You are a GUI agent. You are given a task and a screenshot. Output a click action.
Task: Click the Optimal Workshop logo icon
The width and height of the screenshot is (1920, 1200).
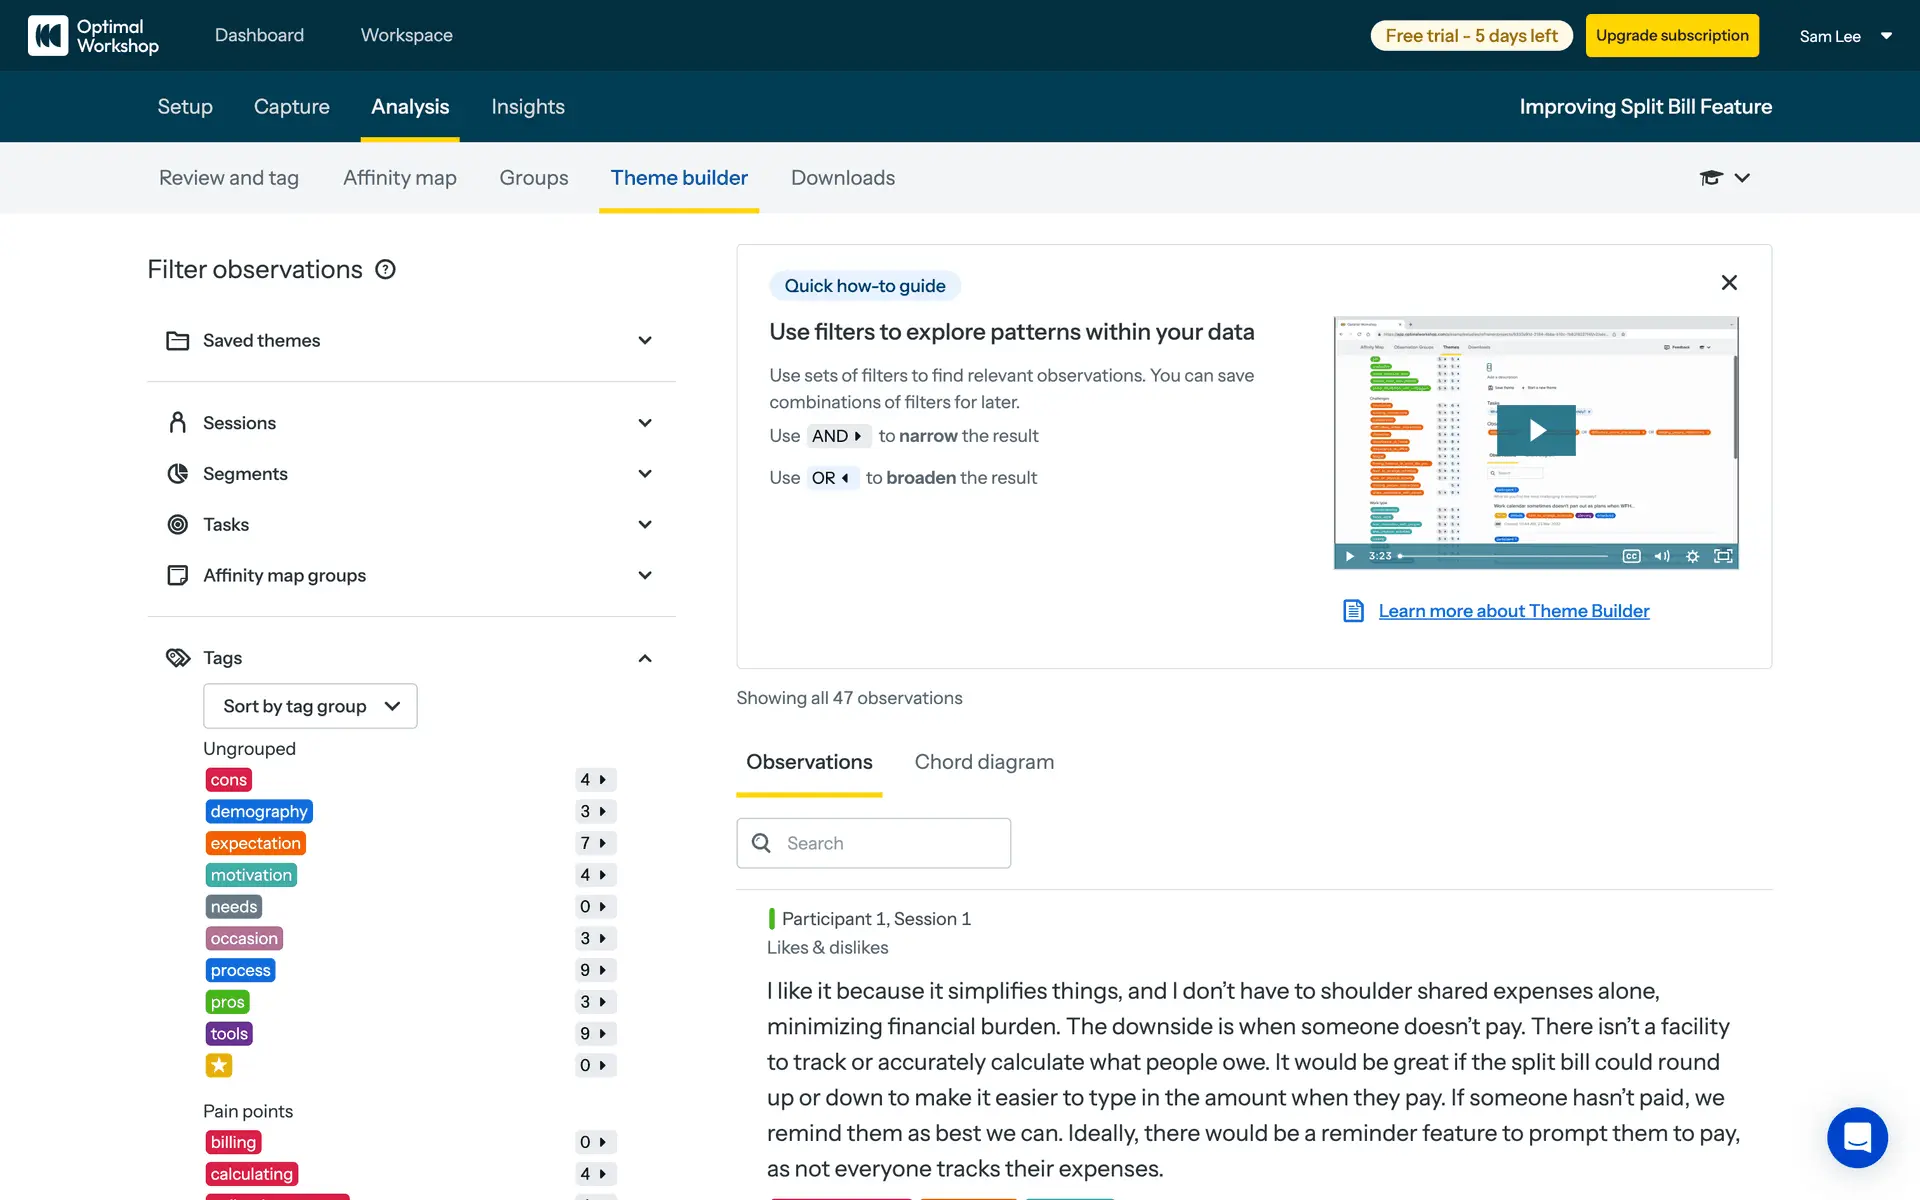(48, 35)
